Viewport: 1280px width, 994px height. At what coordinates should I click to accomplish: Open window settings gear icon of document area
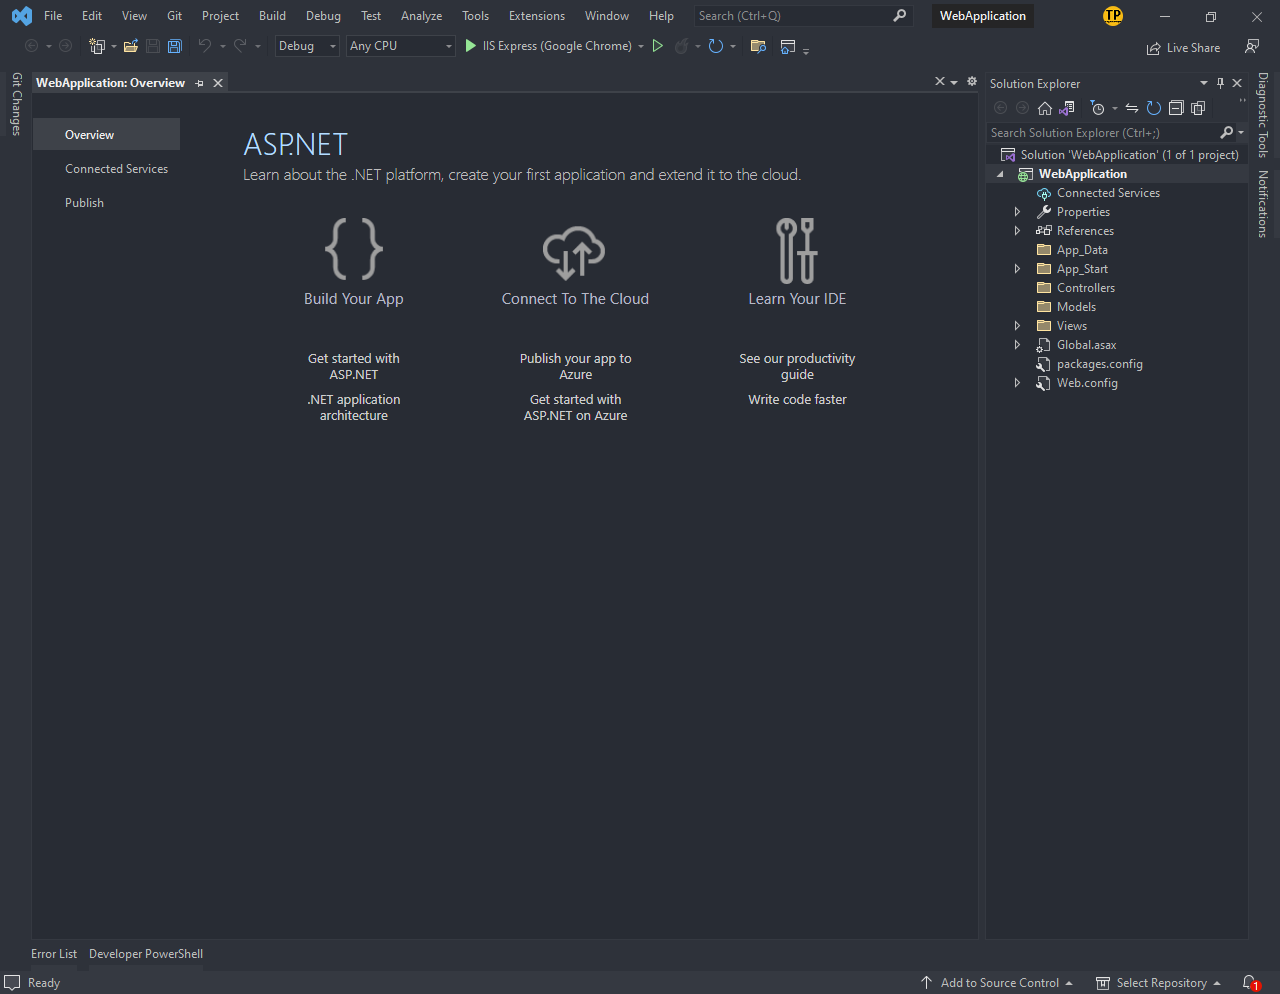click(972, 82)
